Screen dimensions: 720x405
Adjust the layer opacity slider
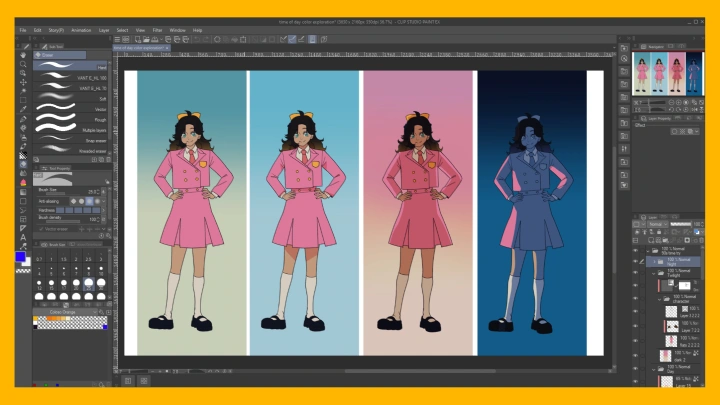[x=681, y=224]
